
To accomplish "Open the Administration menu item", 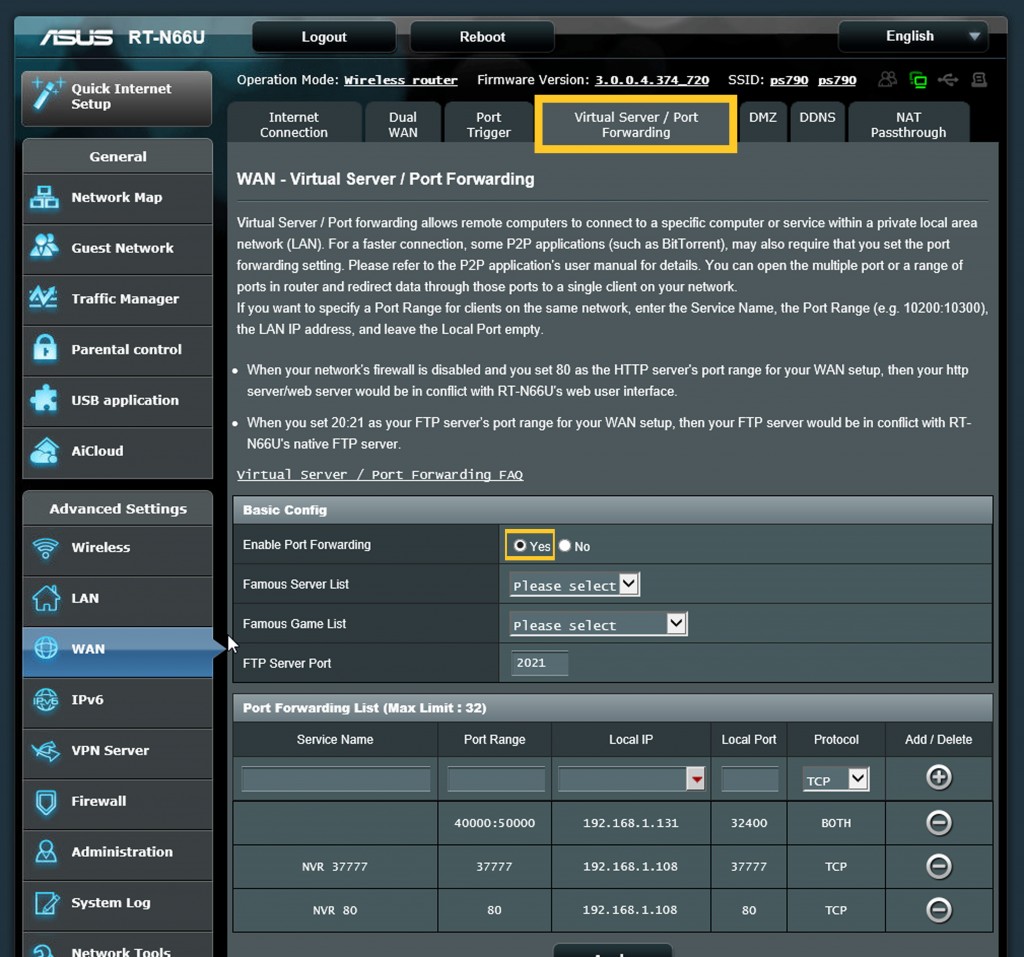I will (118, 852).
